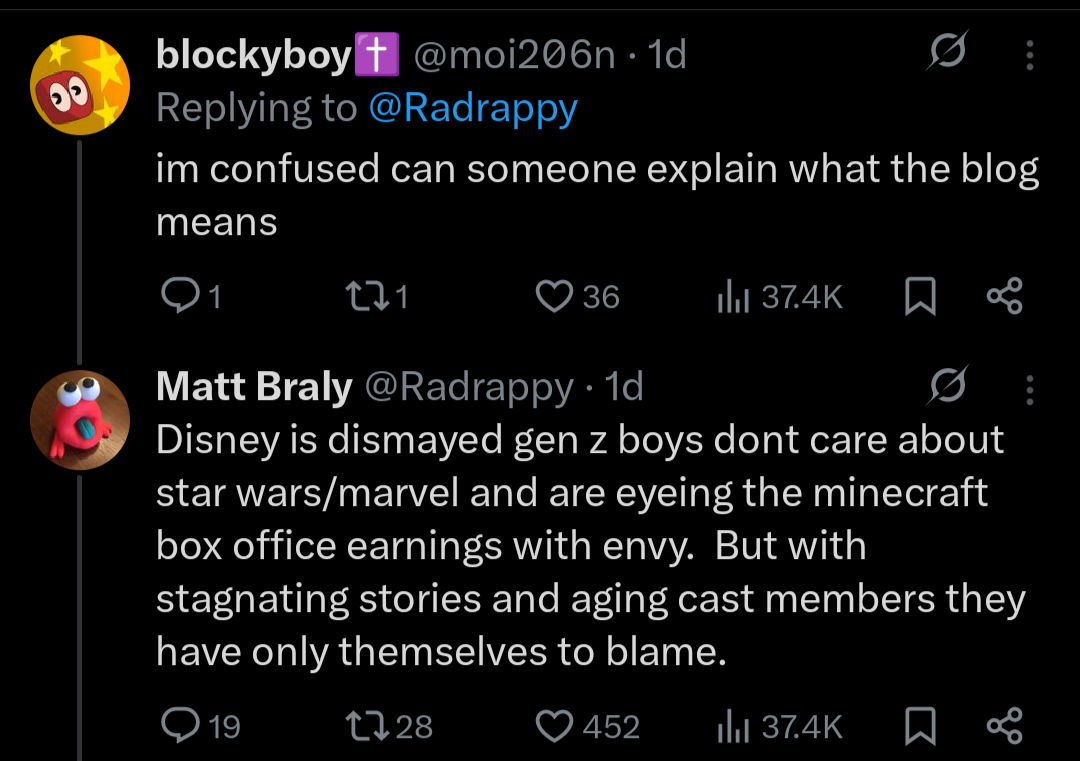Share Matt Braly's tweet
Screen dimensions: 1080x761
tap(1004, 725)
